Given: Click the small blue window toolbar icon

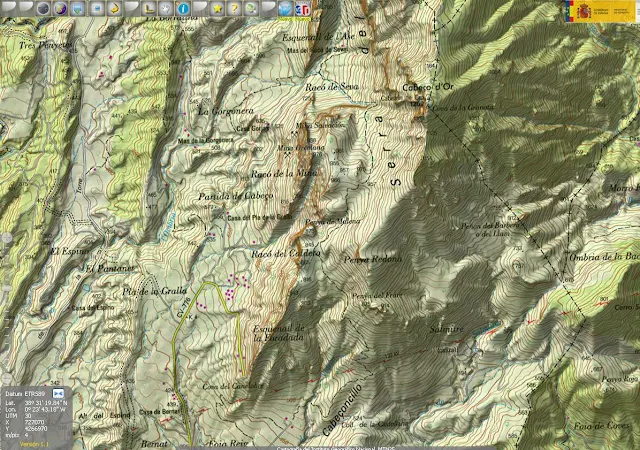Looking at the screenshot, I should point(97,8).
